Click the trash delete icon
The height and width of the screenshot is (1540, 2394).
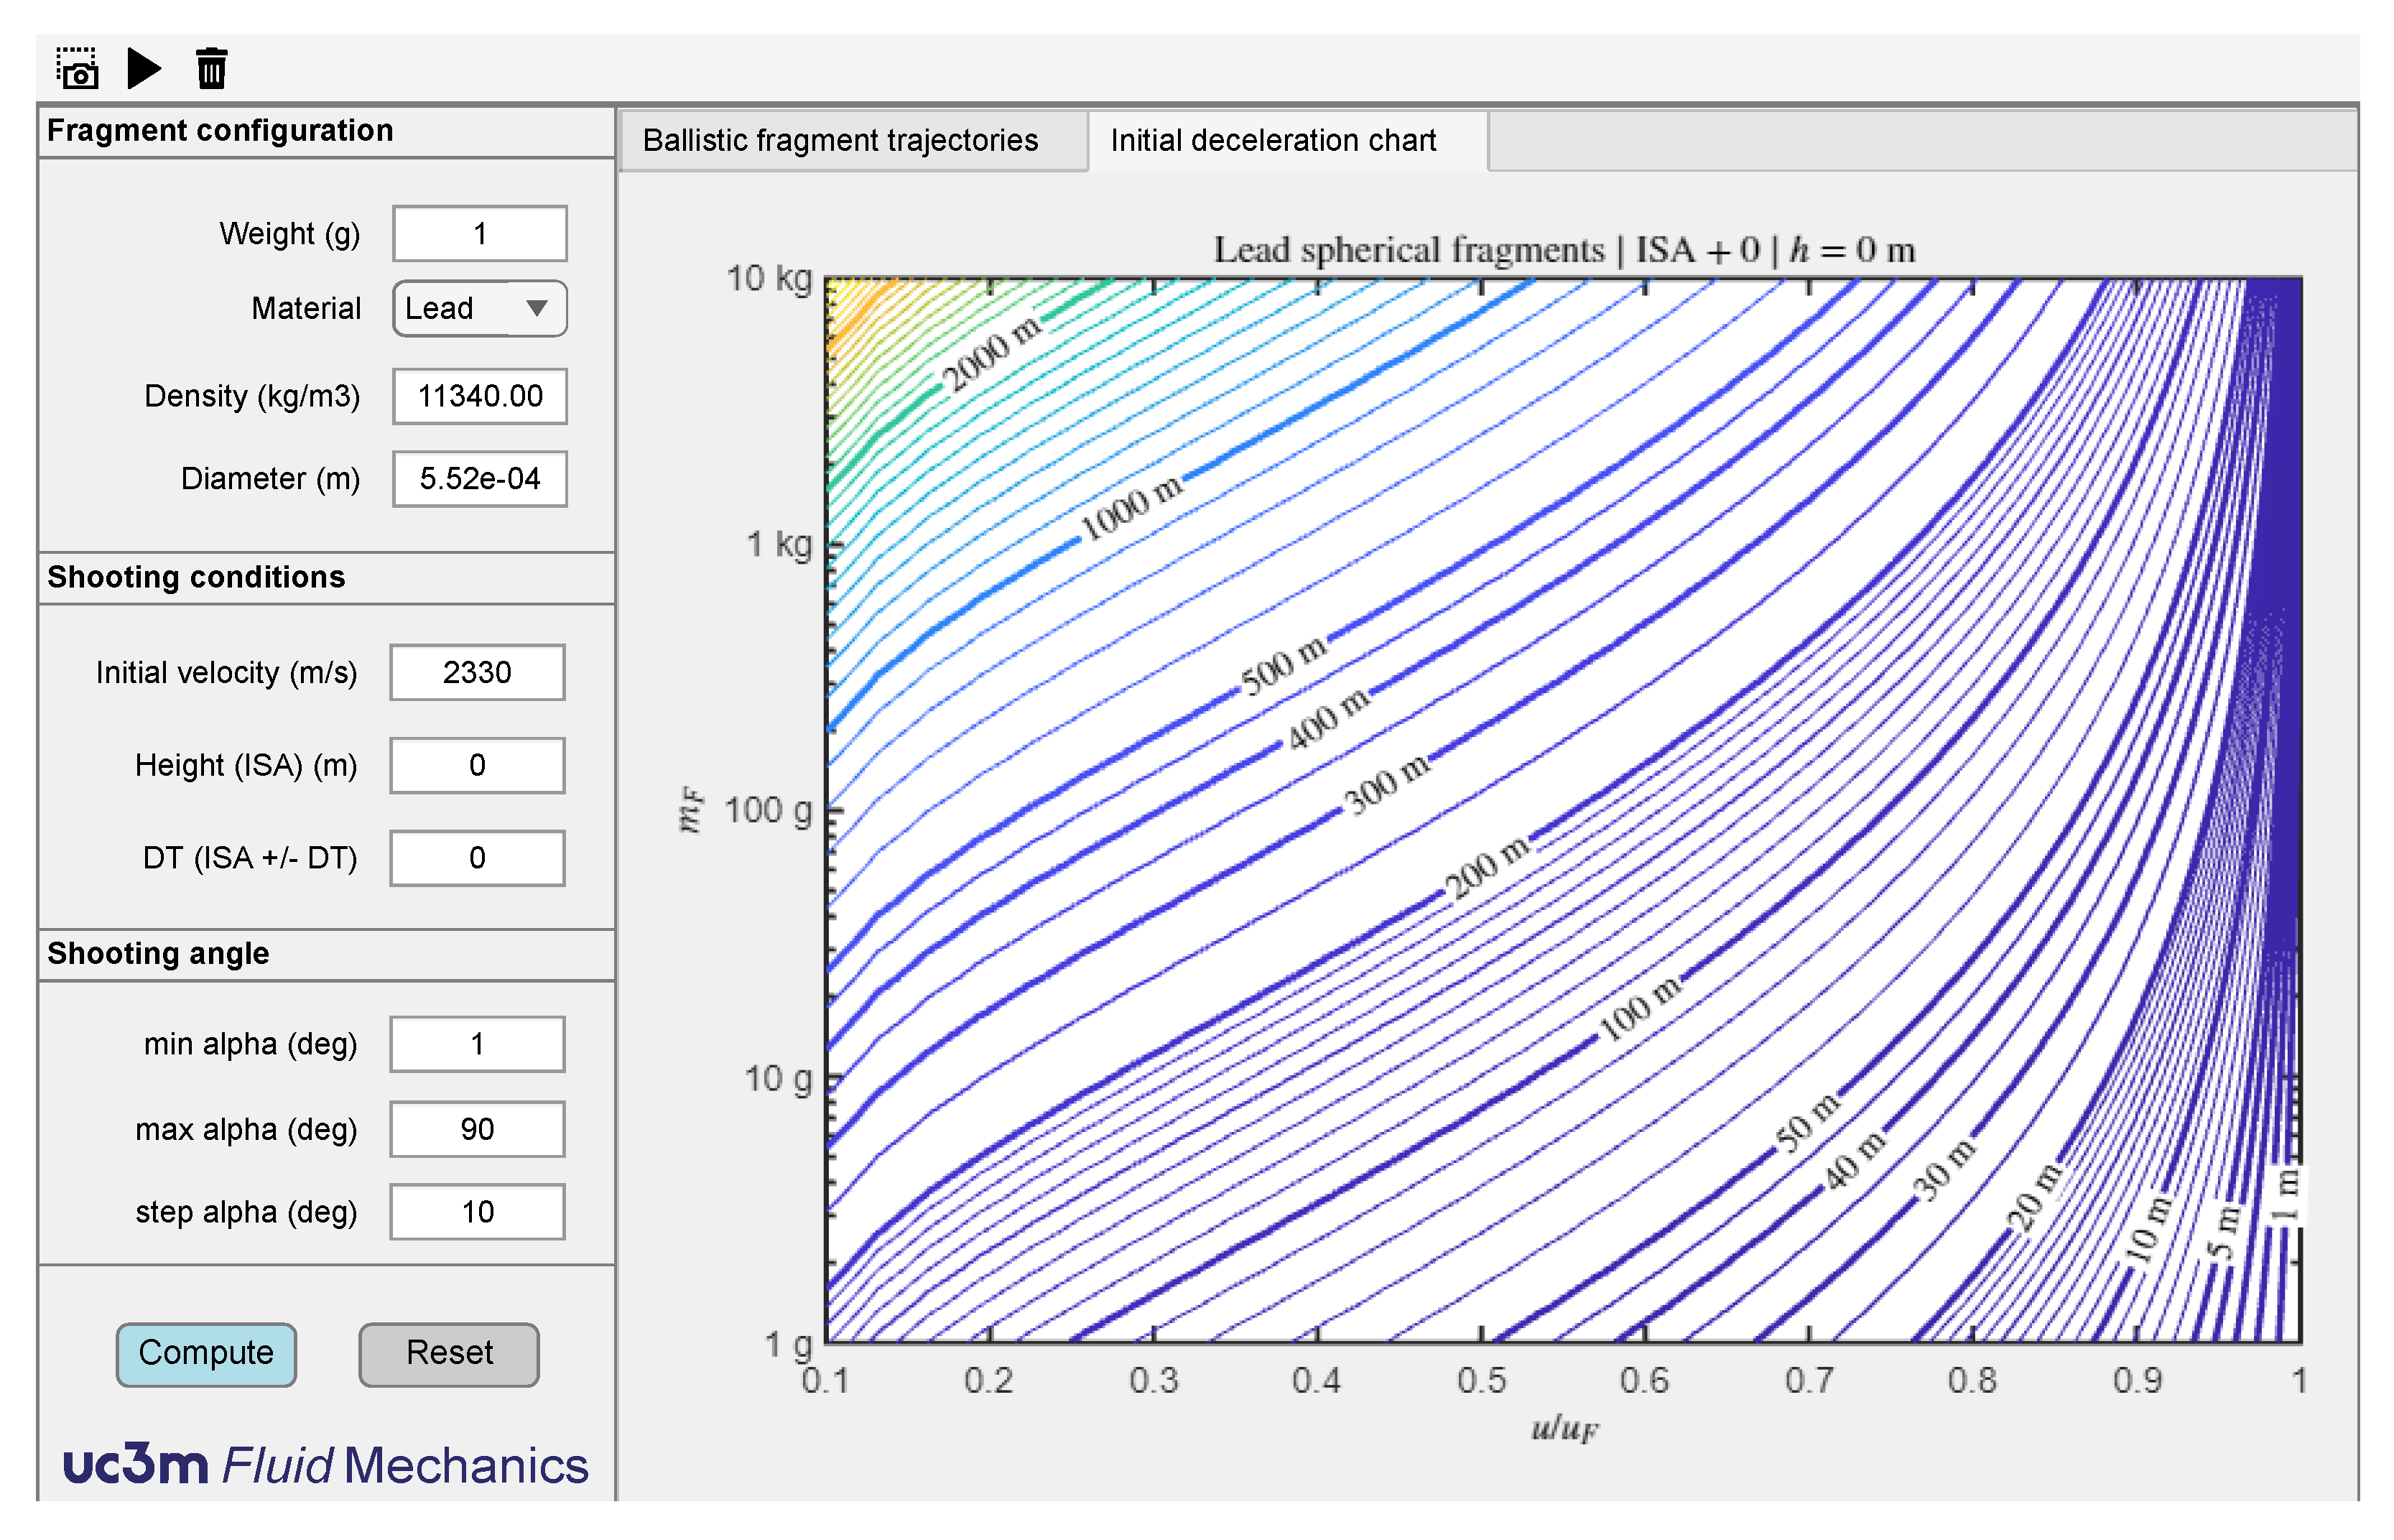pyautogui.click(x=211, y=69)
